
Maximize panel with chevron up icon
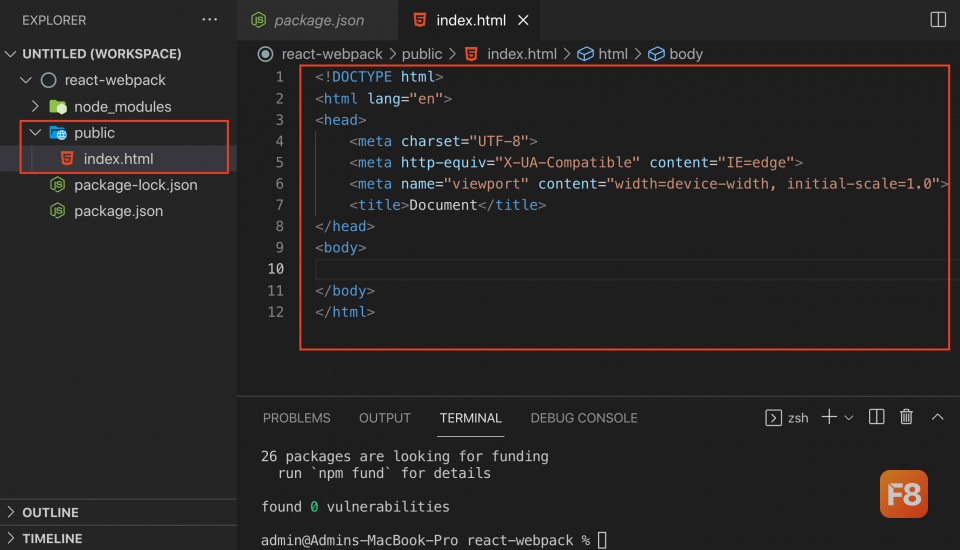point(937,417)
